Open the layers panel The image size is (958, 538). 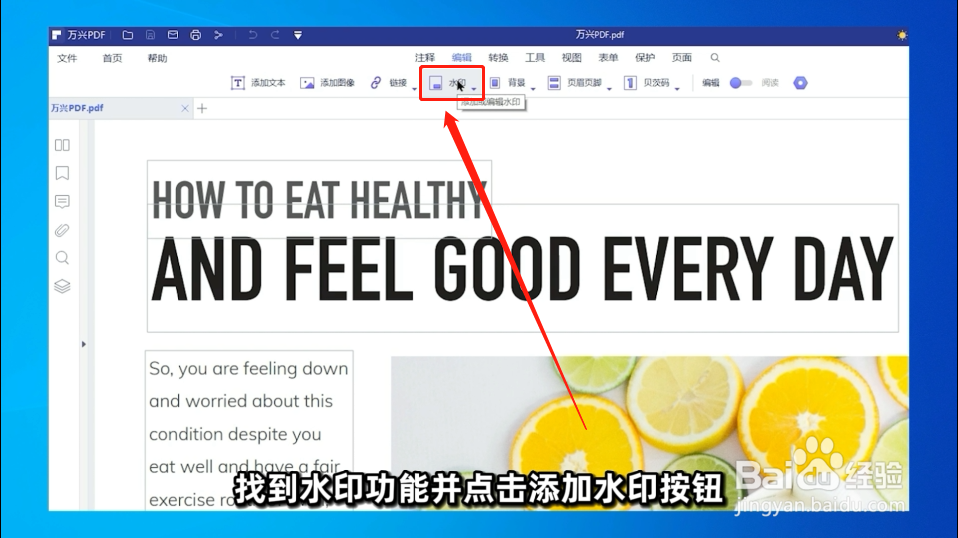coord(62,286)
